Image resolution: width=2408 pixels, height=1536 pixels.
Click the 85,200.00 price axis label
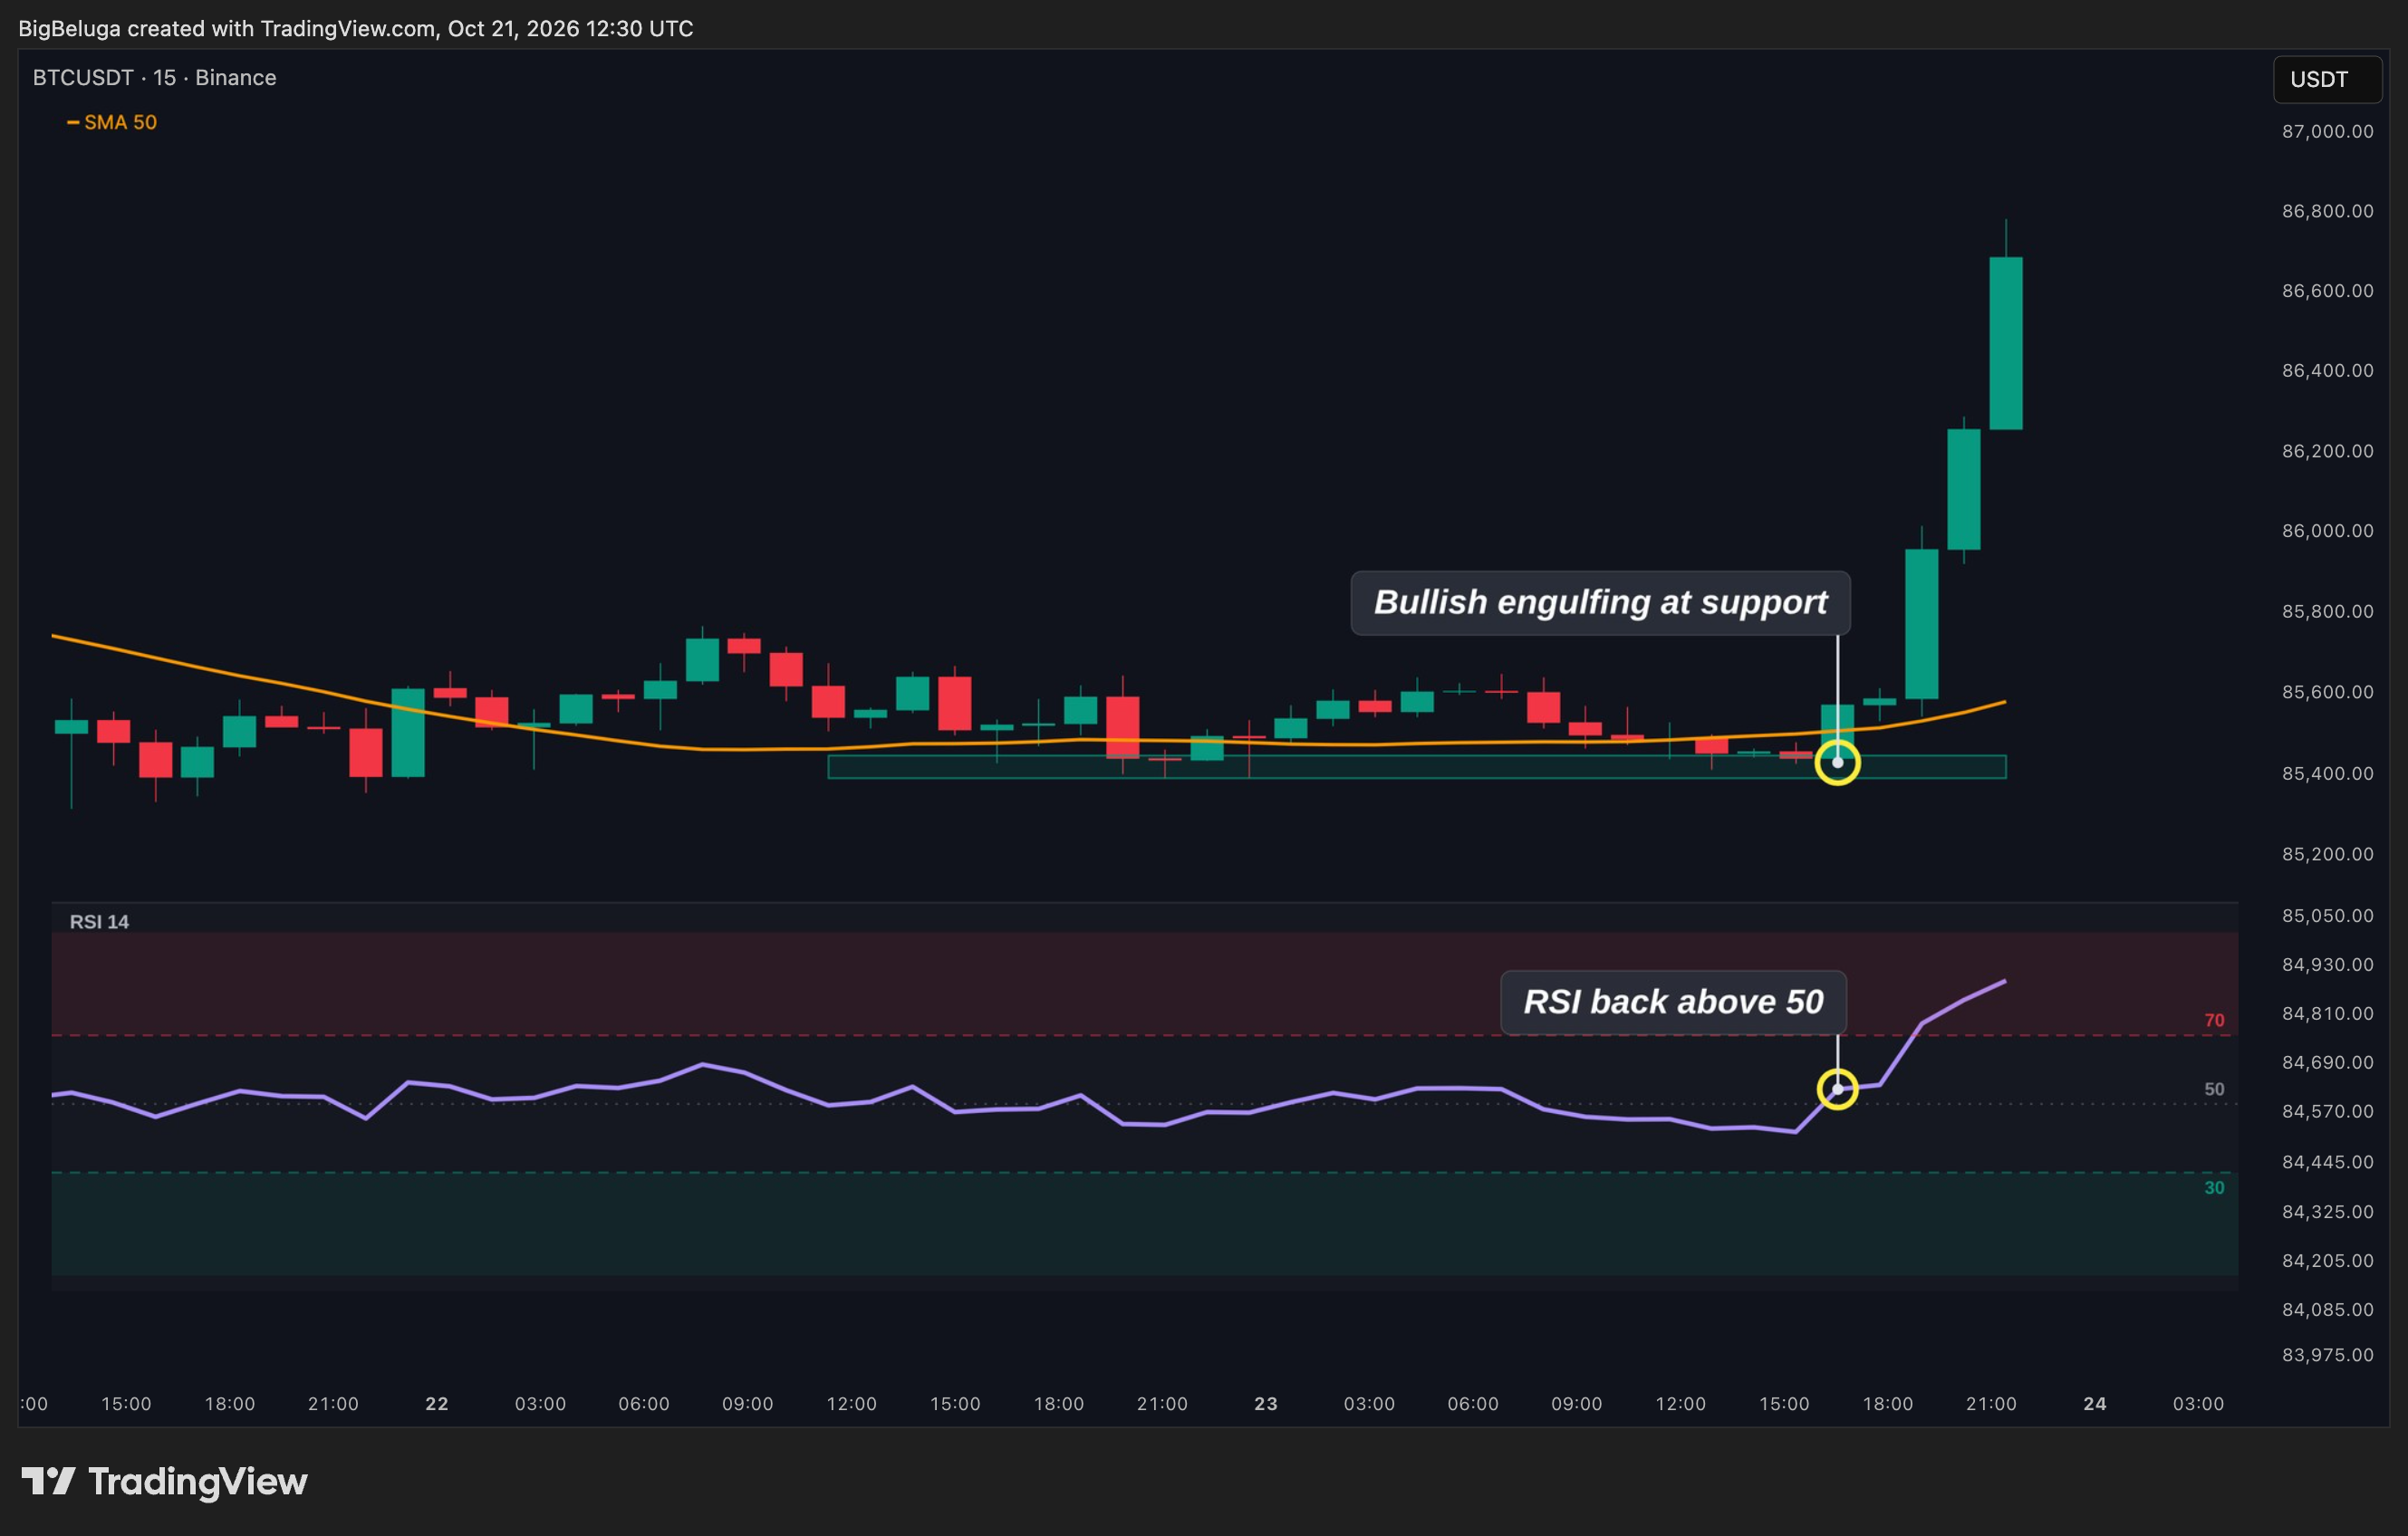coord(2327,854)
